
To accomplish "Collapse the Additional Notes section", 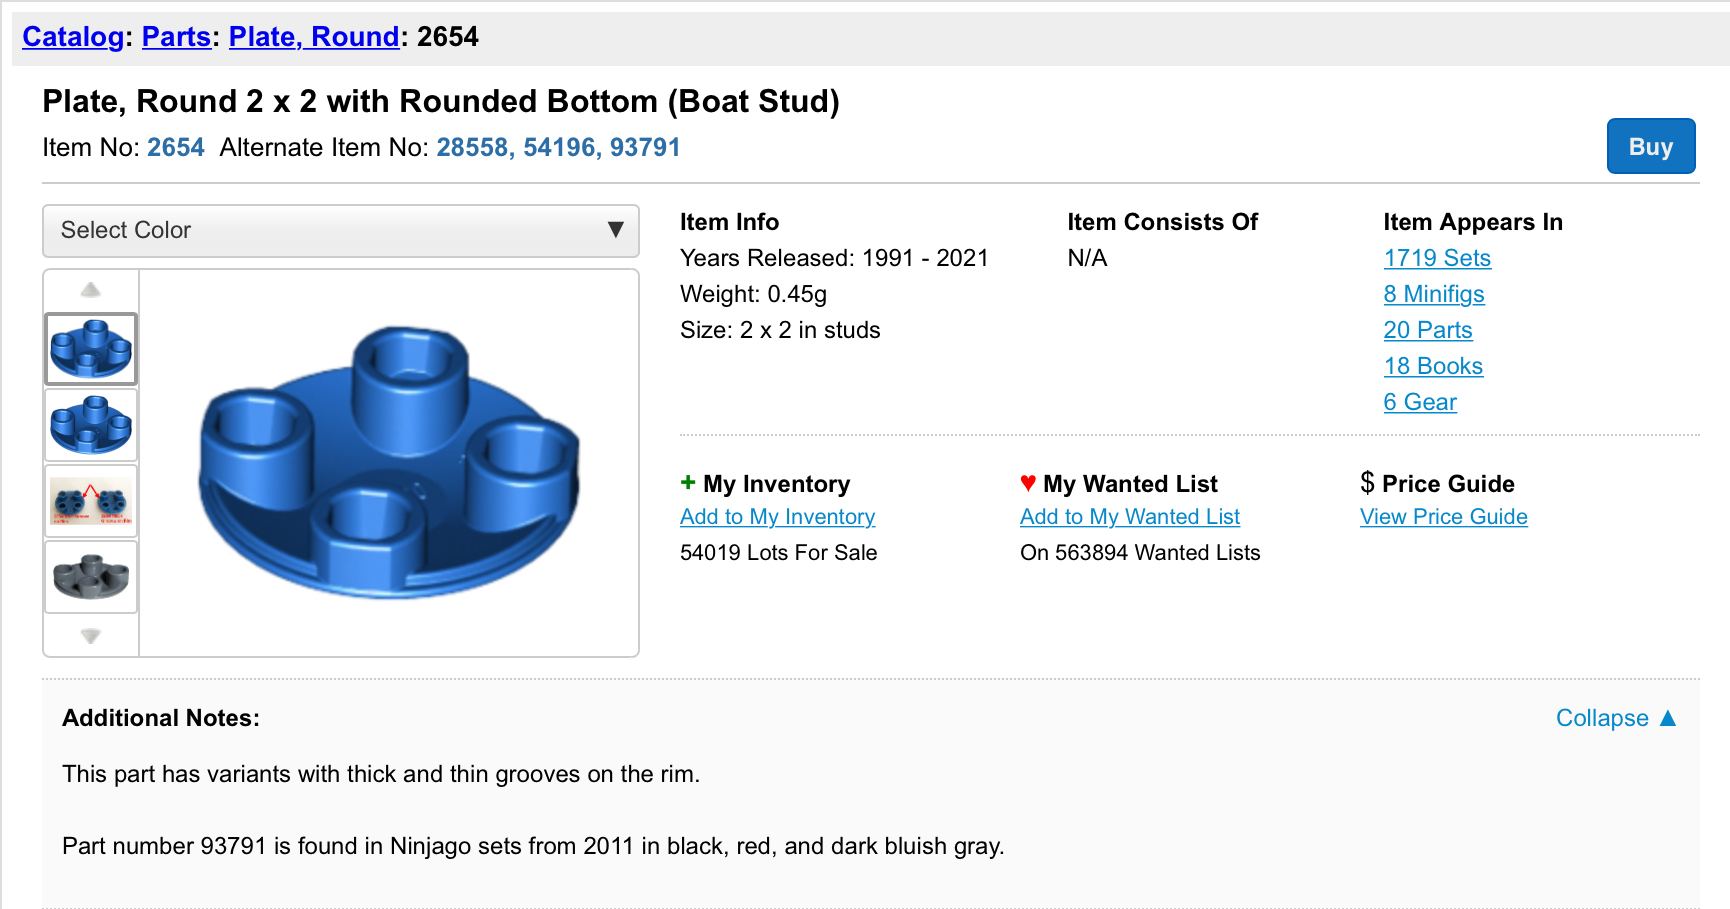I will point(1615,718).
